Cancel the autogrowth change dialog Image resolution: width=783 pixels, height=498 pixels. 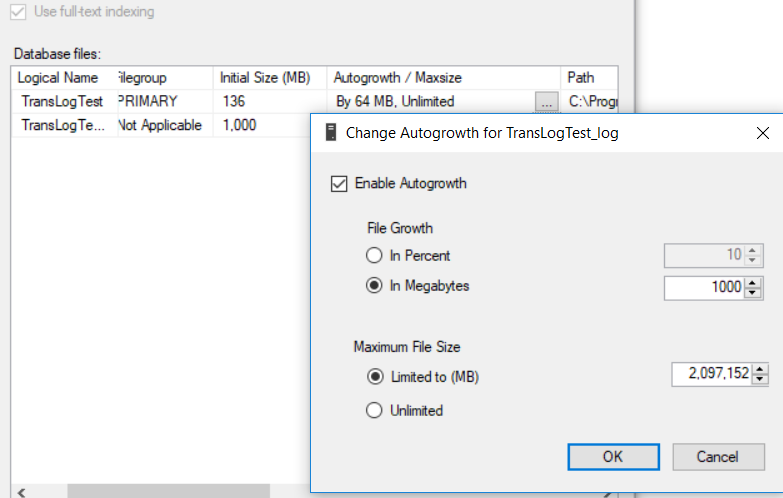(717, 456)
